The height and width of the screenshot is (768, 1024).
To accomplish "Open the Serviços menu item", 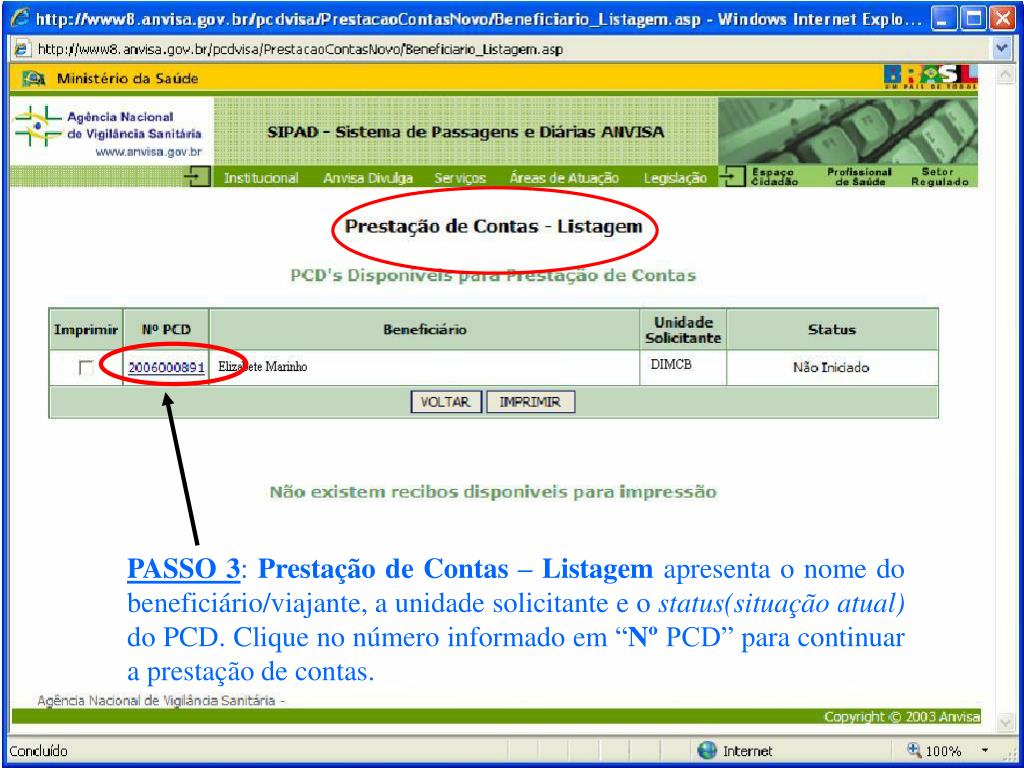I will coord(460,178).
